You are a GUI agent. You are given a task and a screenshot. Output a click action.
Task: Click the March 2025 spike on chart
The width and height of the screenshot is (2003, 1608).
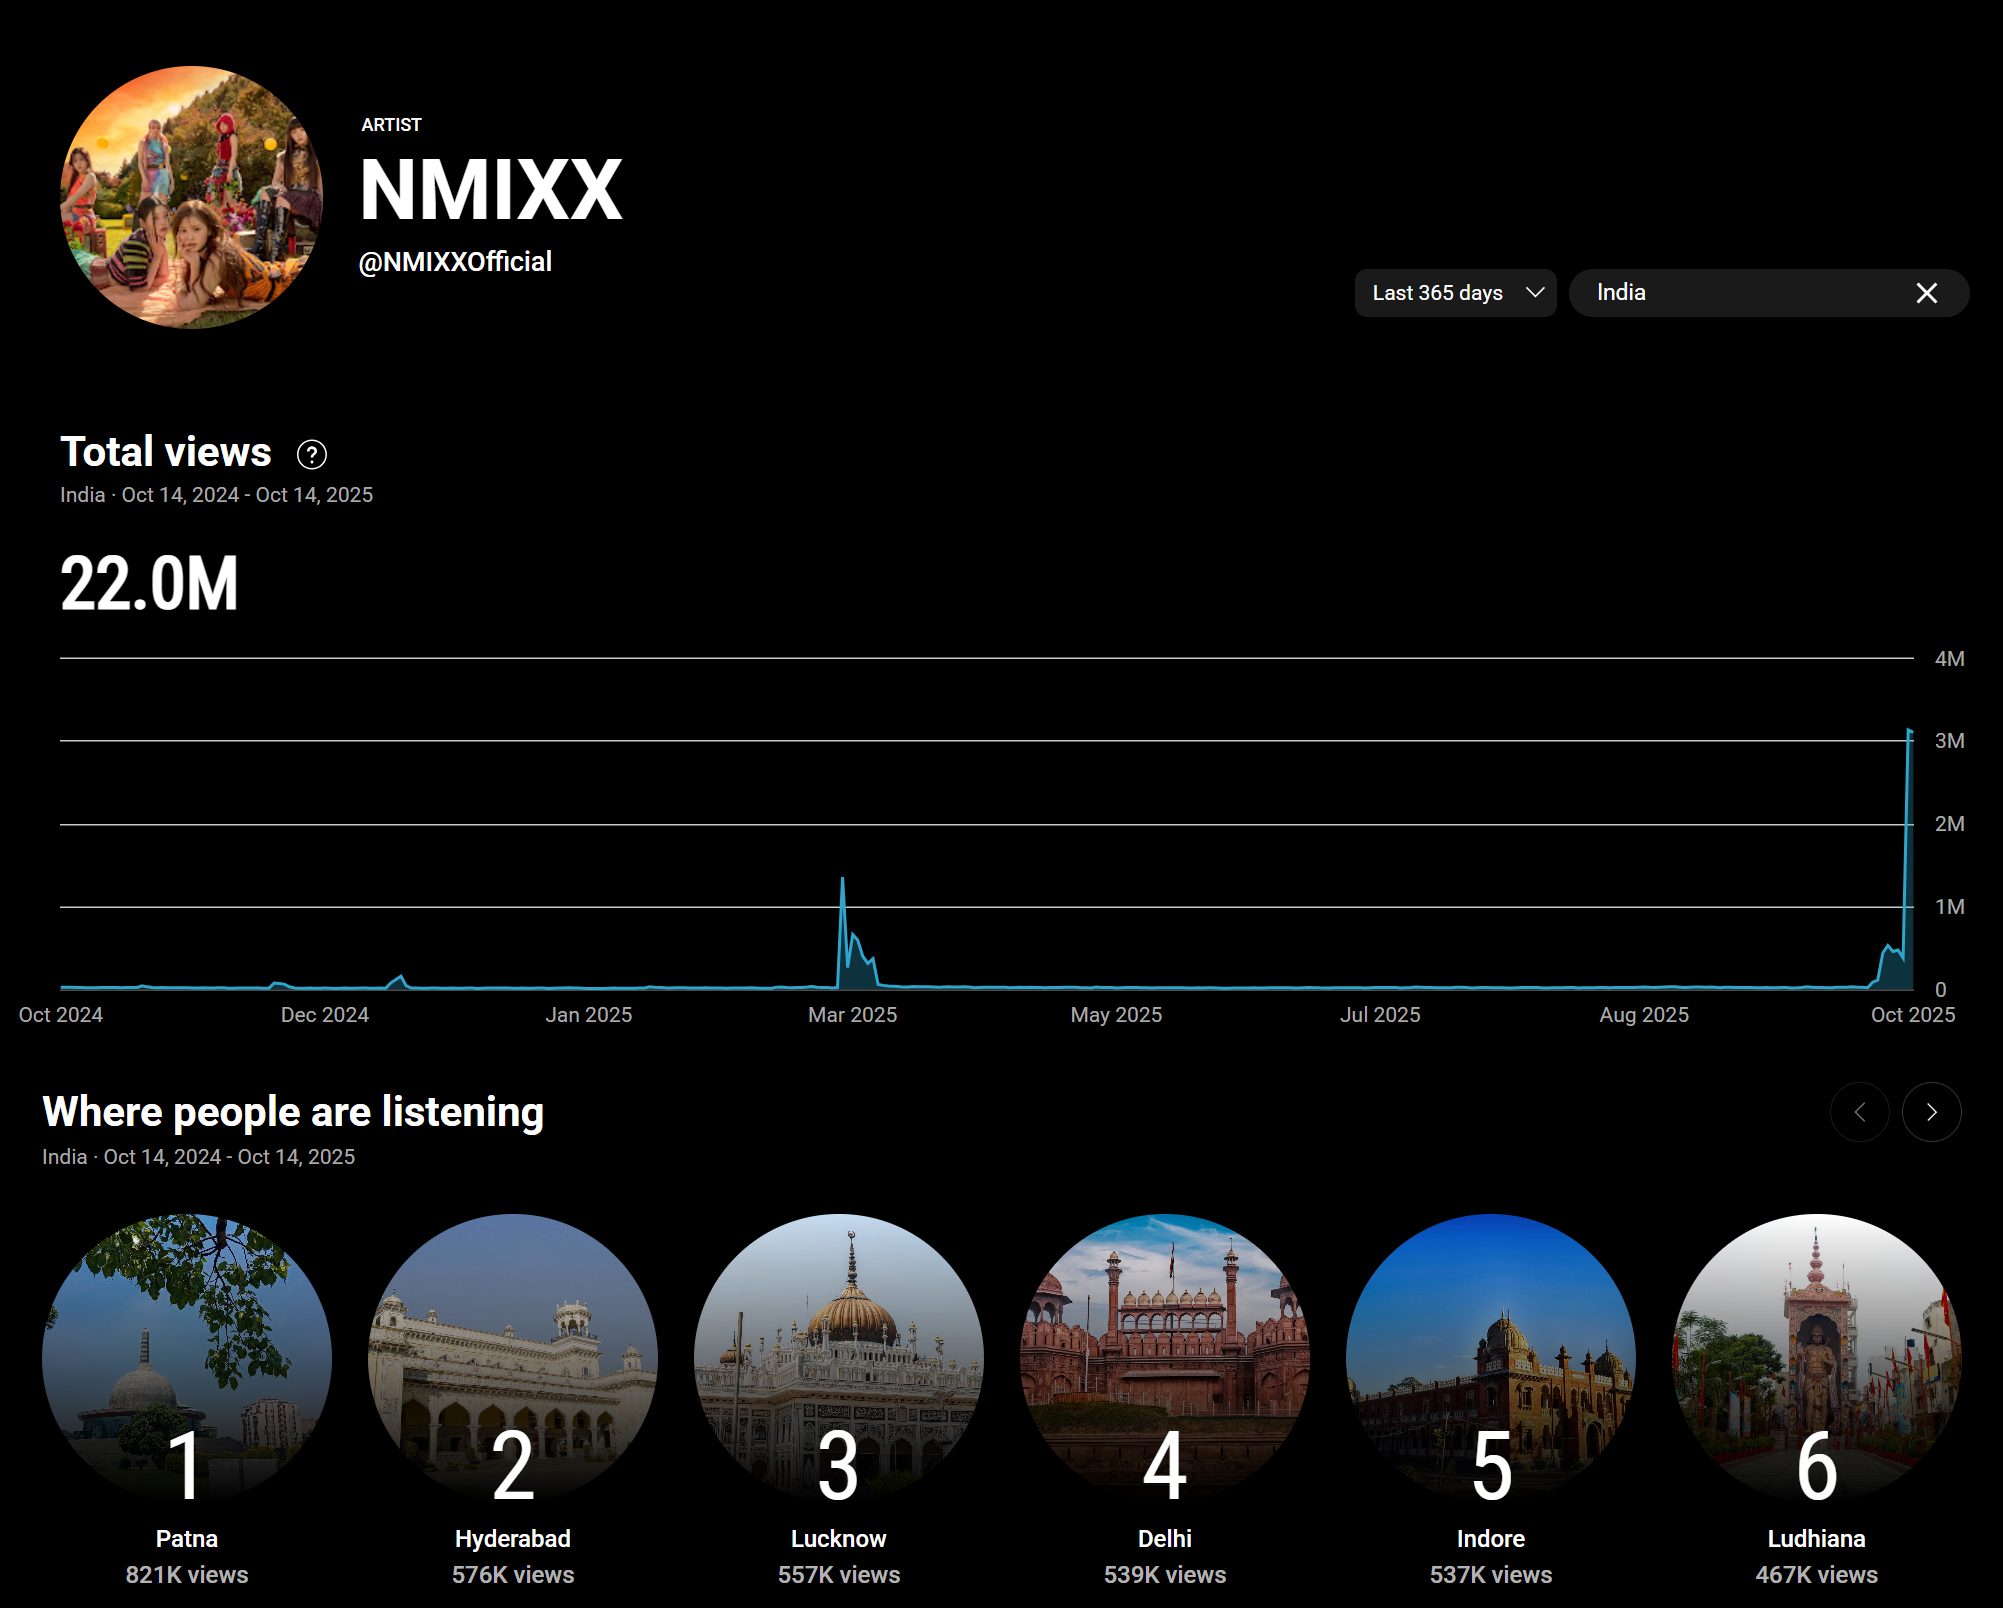[x=843, y=882]
